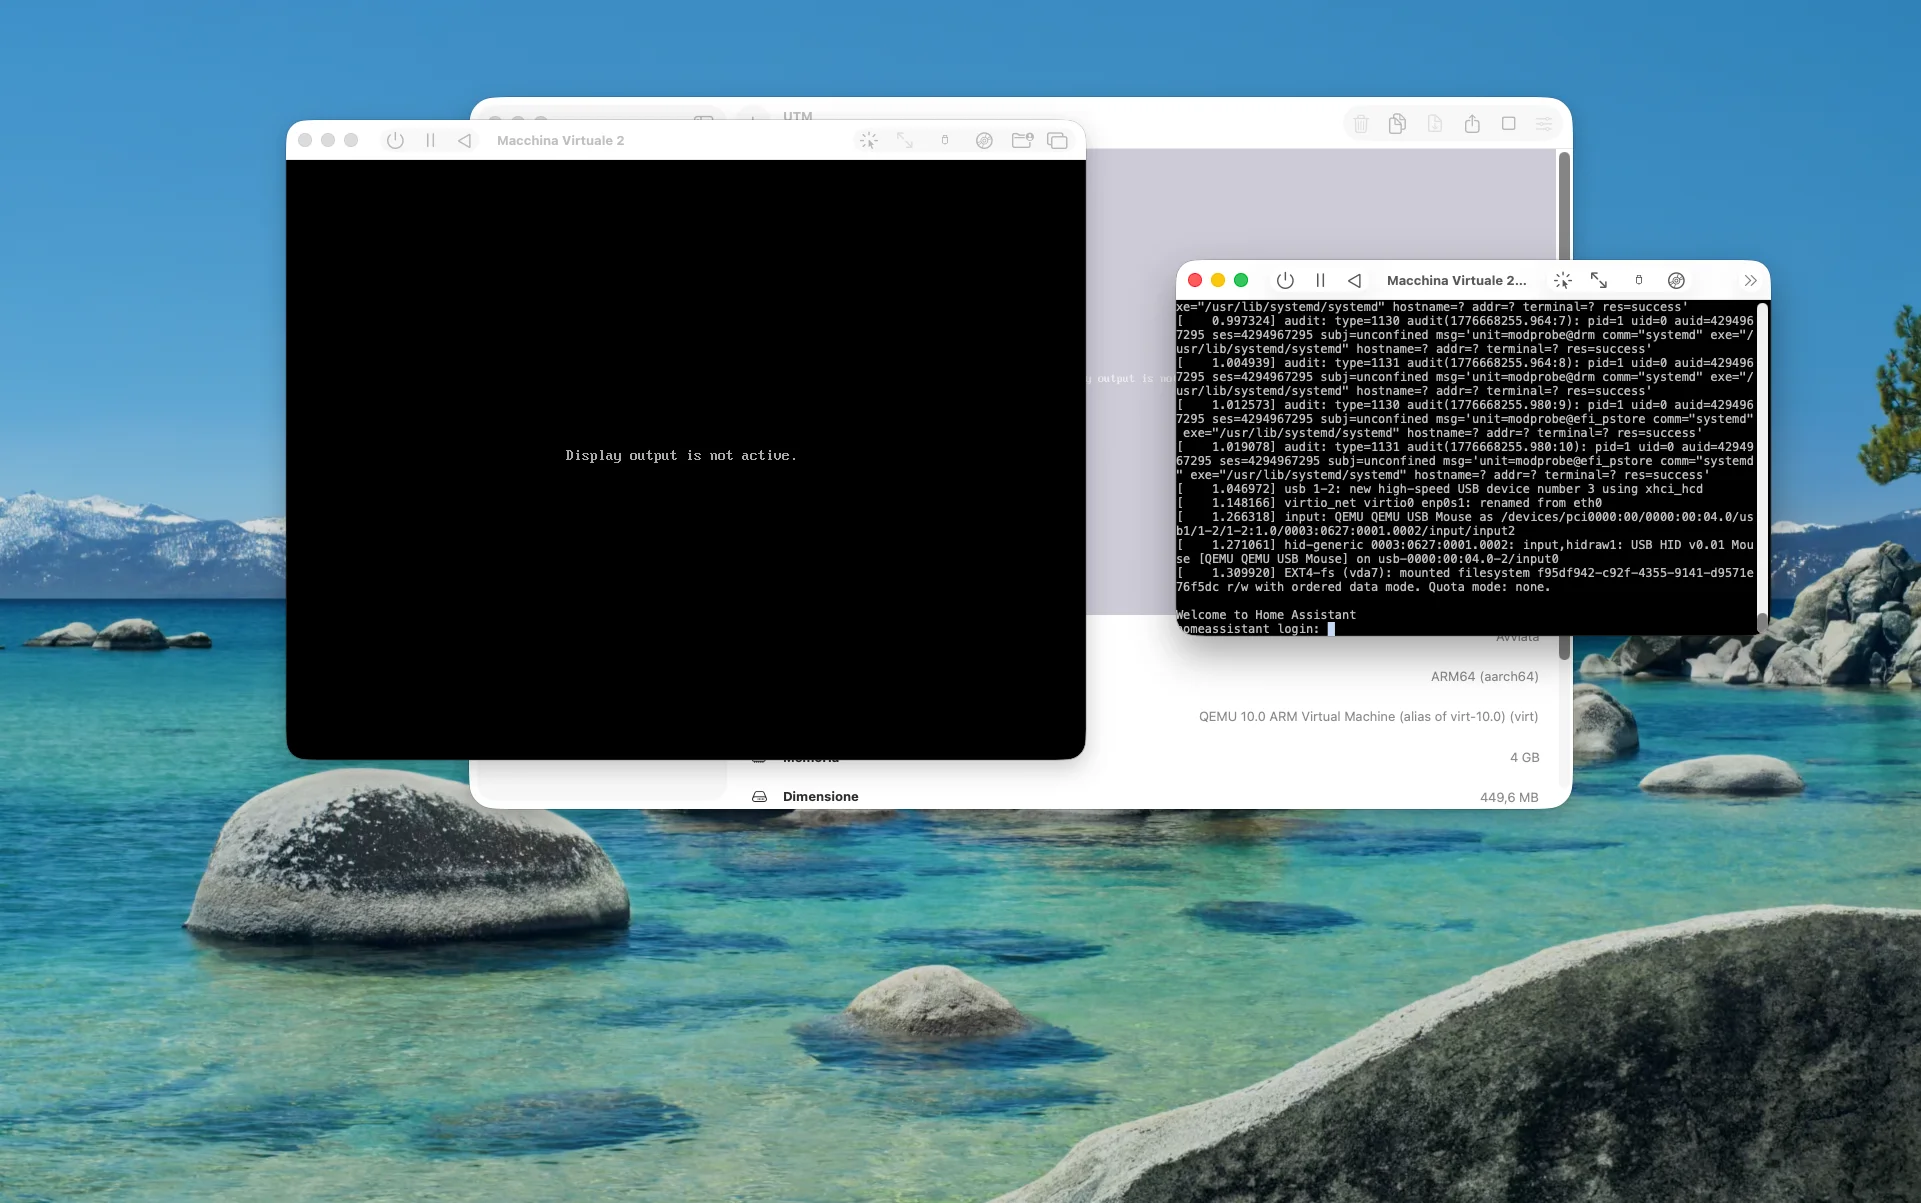
Task: Click the power button on Macchina Virtuale 2 toolbar
Action: tap(396, 140)
